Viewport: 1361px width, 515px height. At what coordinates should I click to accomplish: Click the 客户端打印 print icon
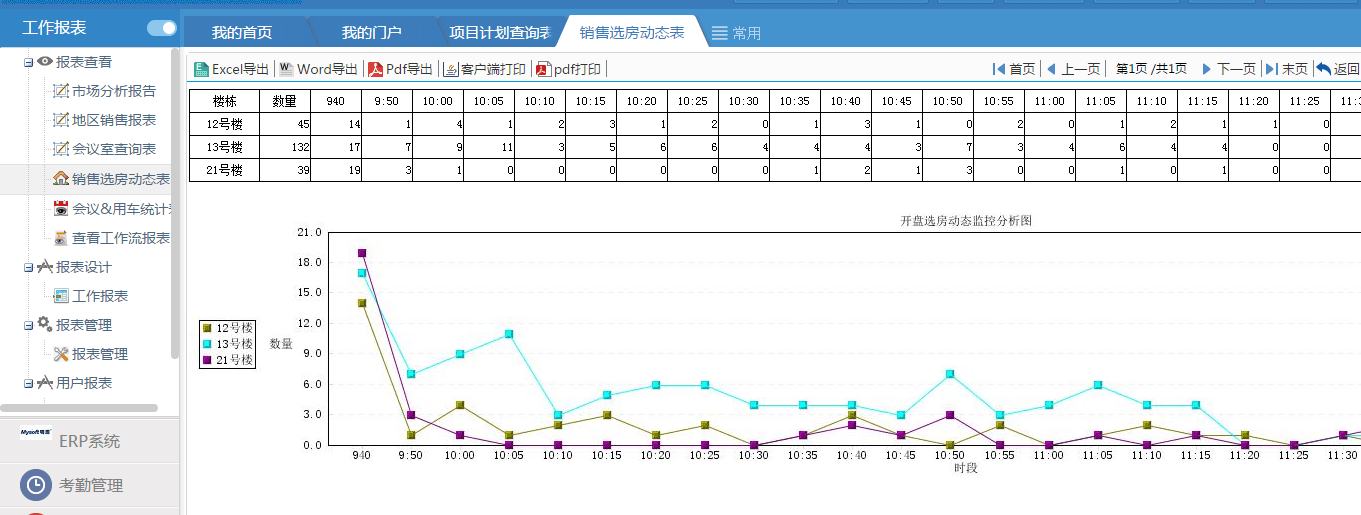(x=450, y=69)
